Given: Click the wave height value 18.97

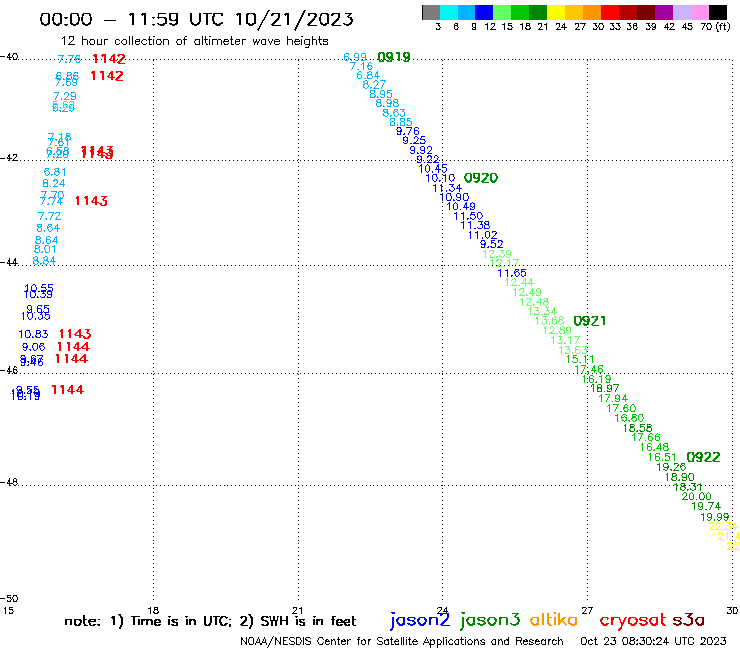Looking at the screenshot, I should pos(605,388).
